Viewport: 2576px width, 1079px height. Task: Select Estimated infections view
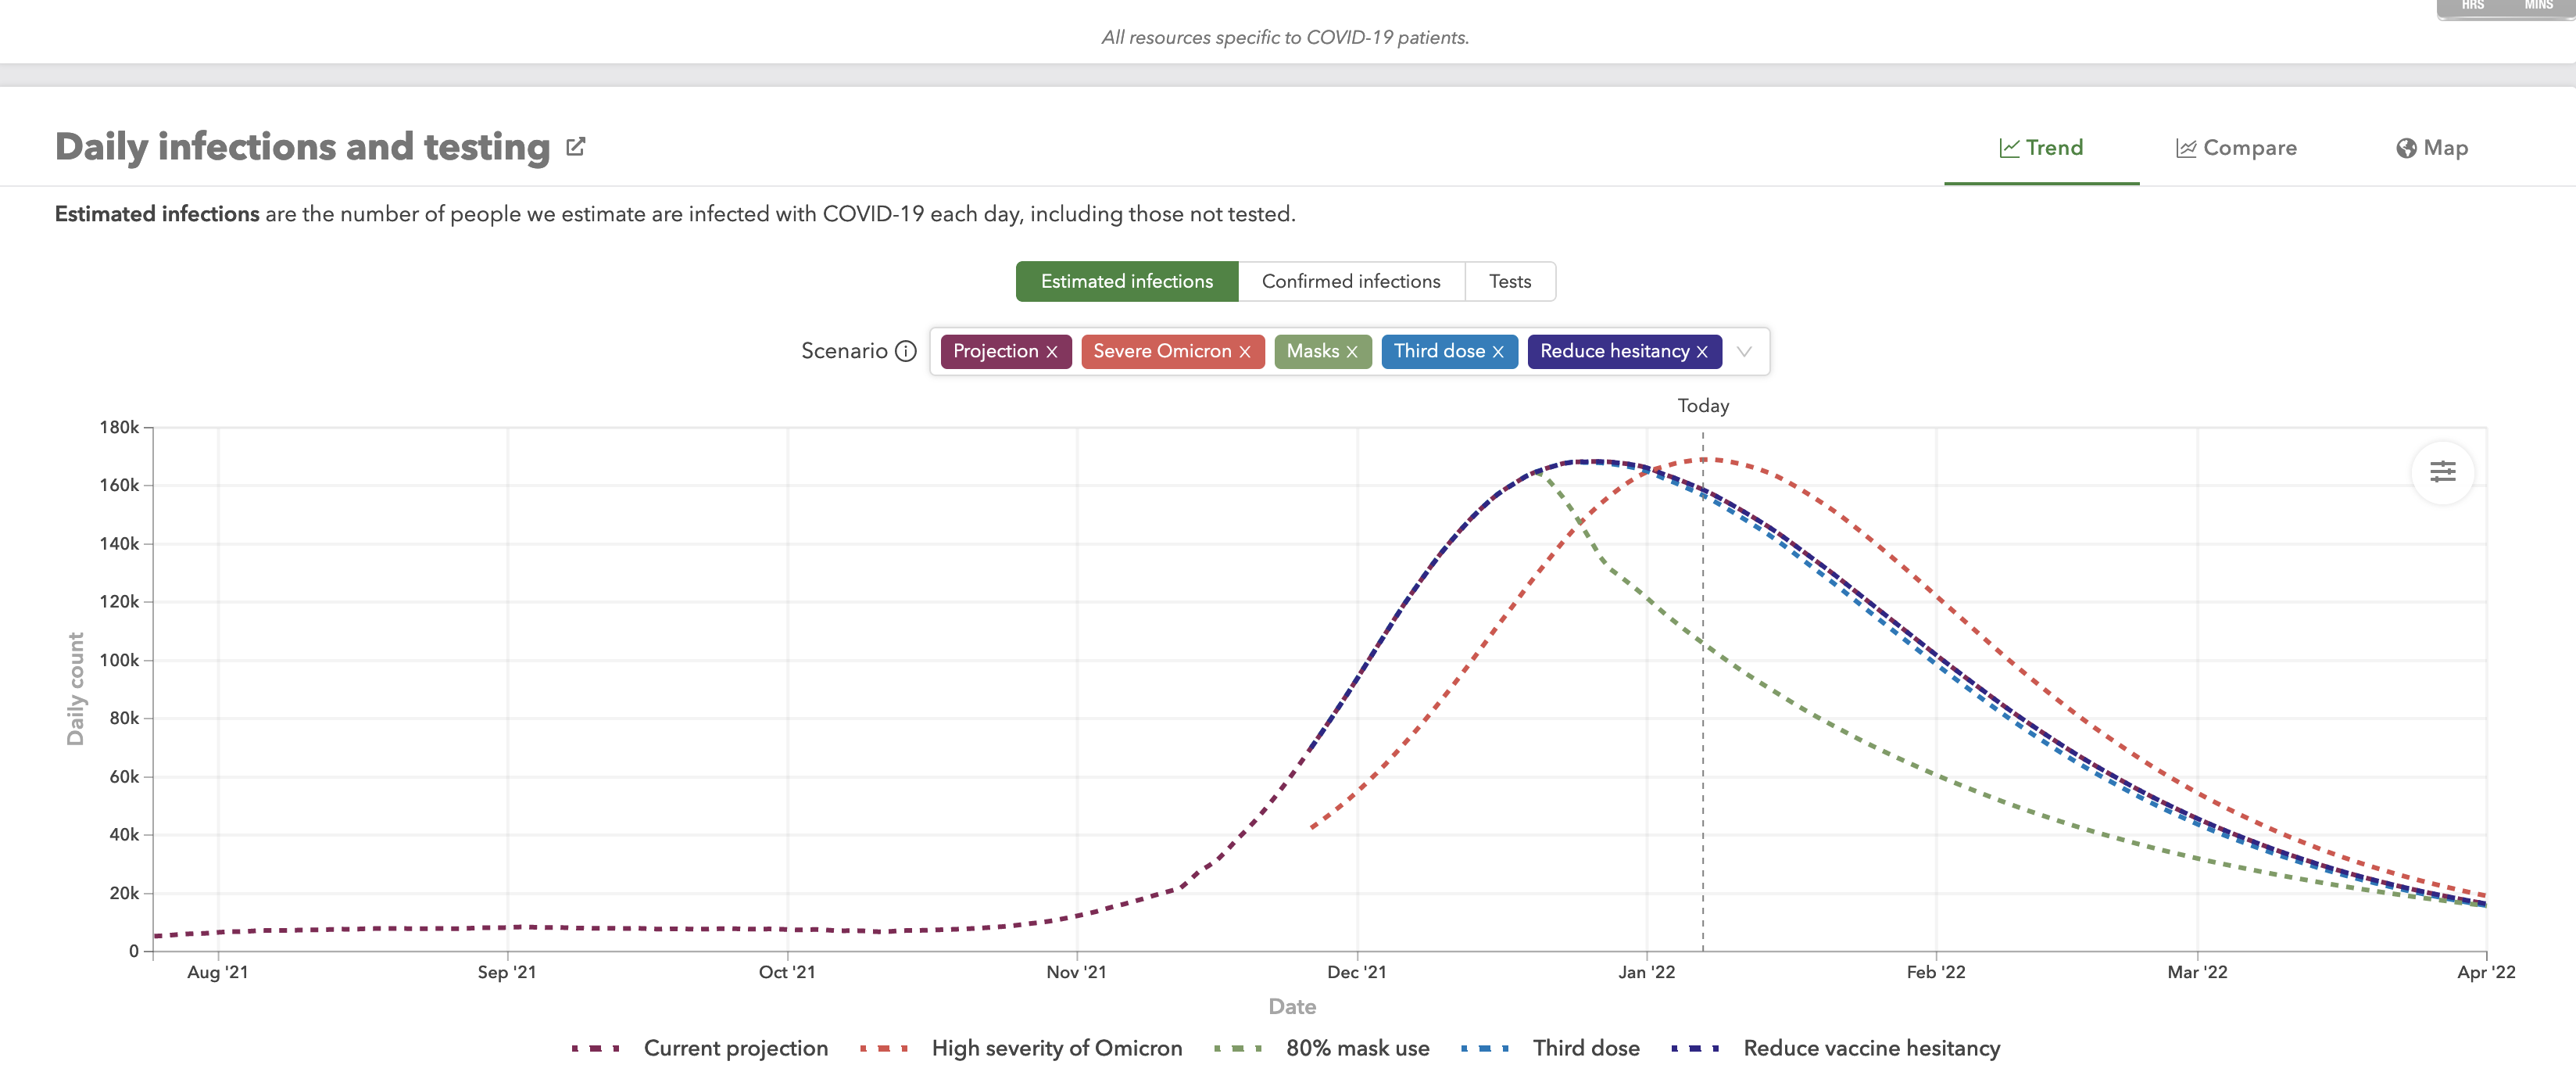pyautogui.click(x=1127, y=281)
